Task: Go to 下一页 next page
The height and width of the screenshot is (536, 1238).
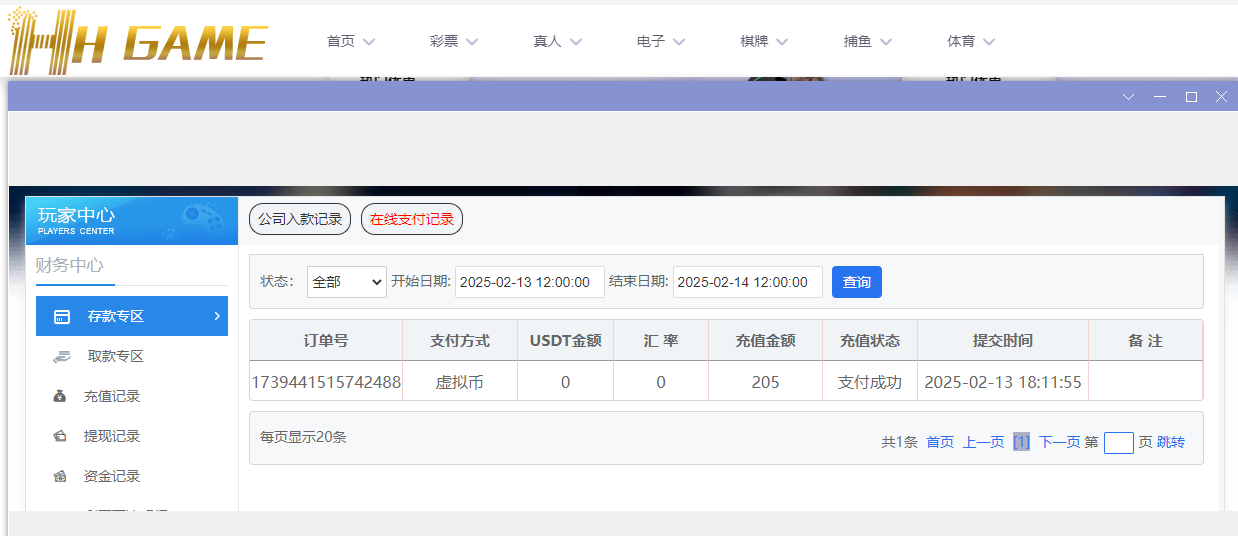Action: [1059, 442]
